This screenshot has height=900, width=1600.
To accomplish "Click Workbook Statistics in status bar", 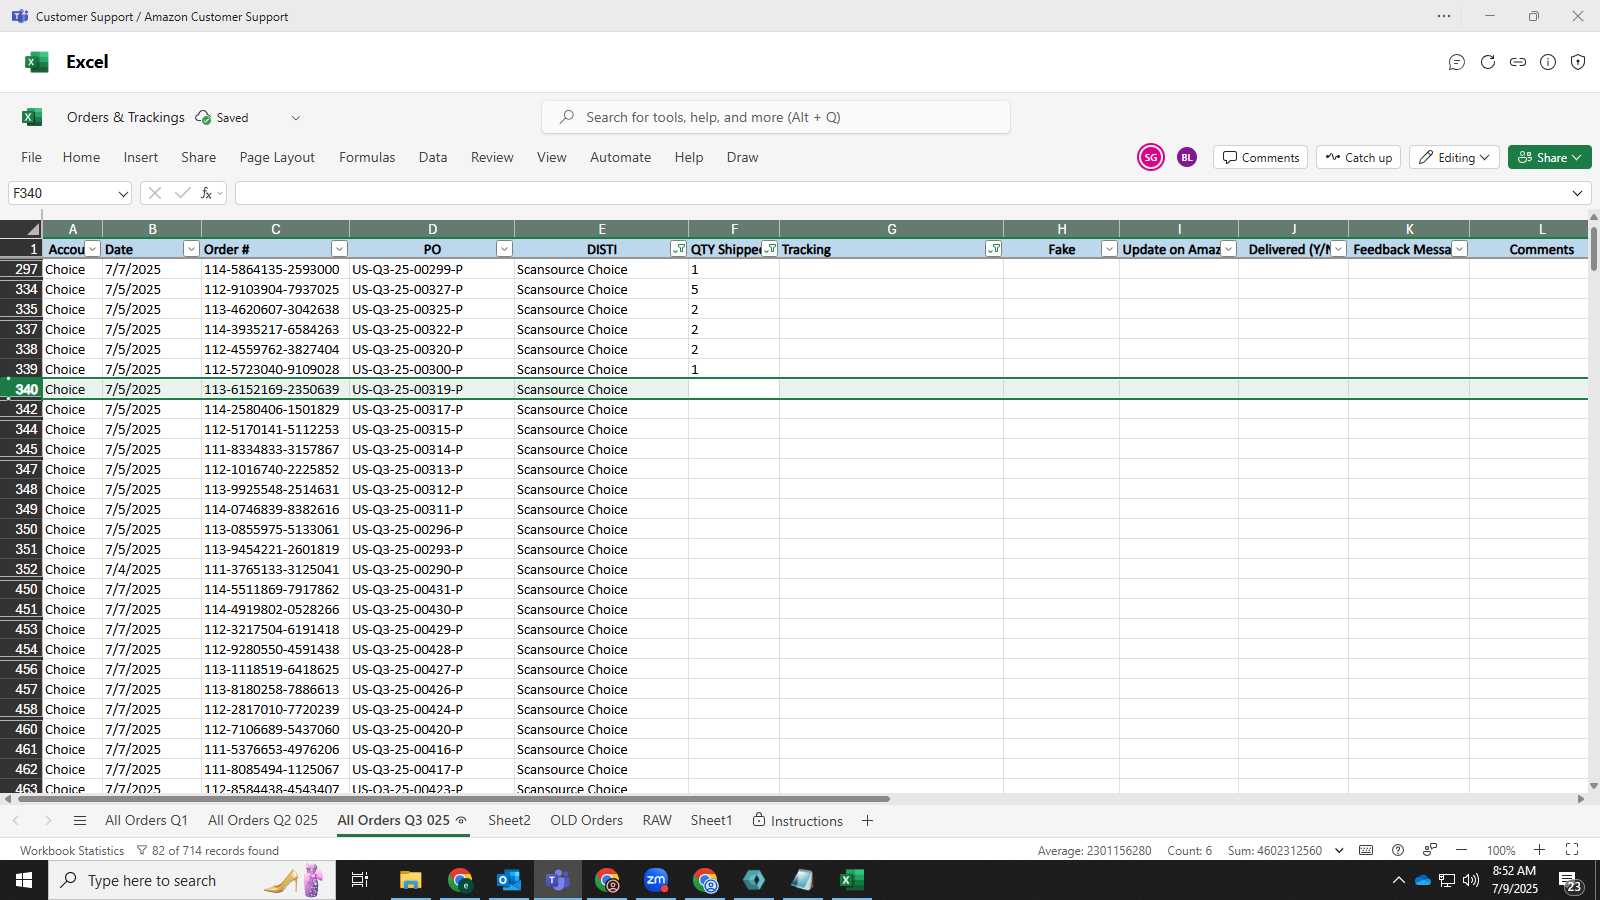I will tap(72, 850).
